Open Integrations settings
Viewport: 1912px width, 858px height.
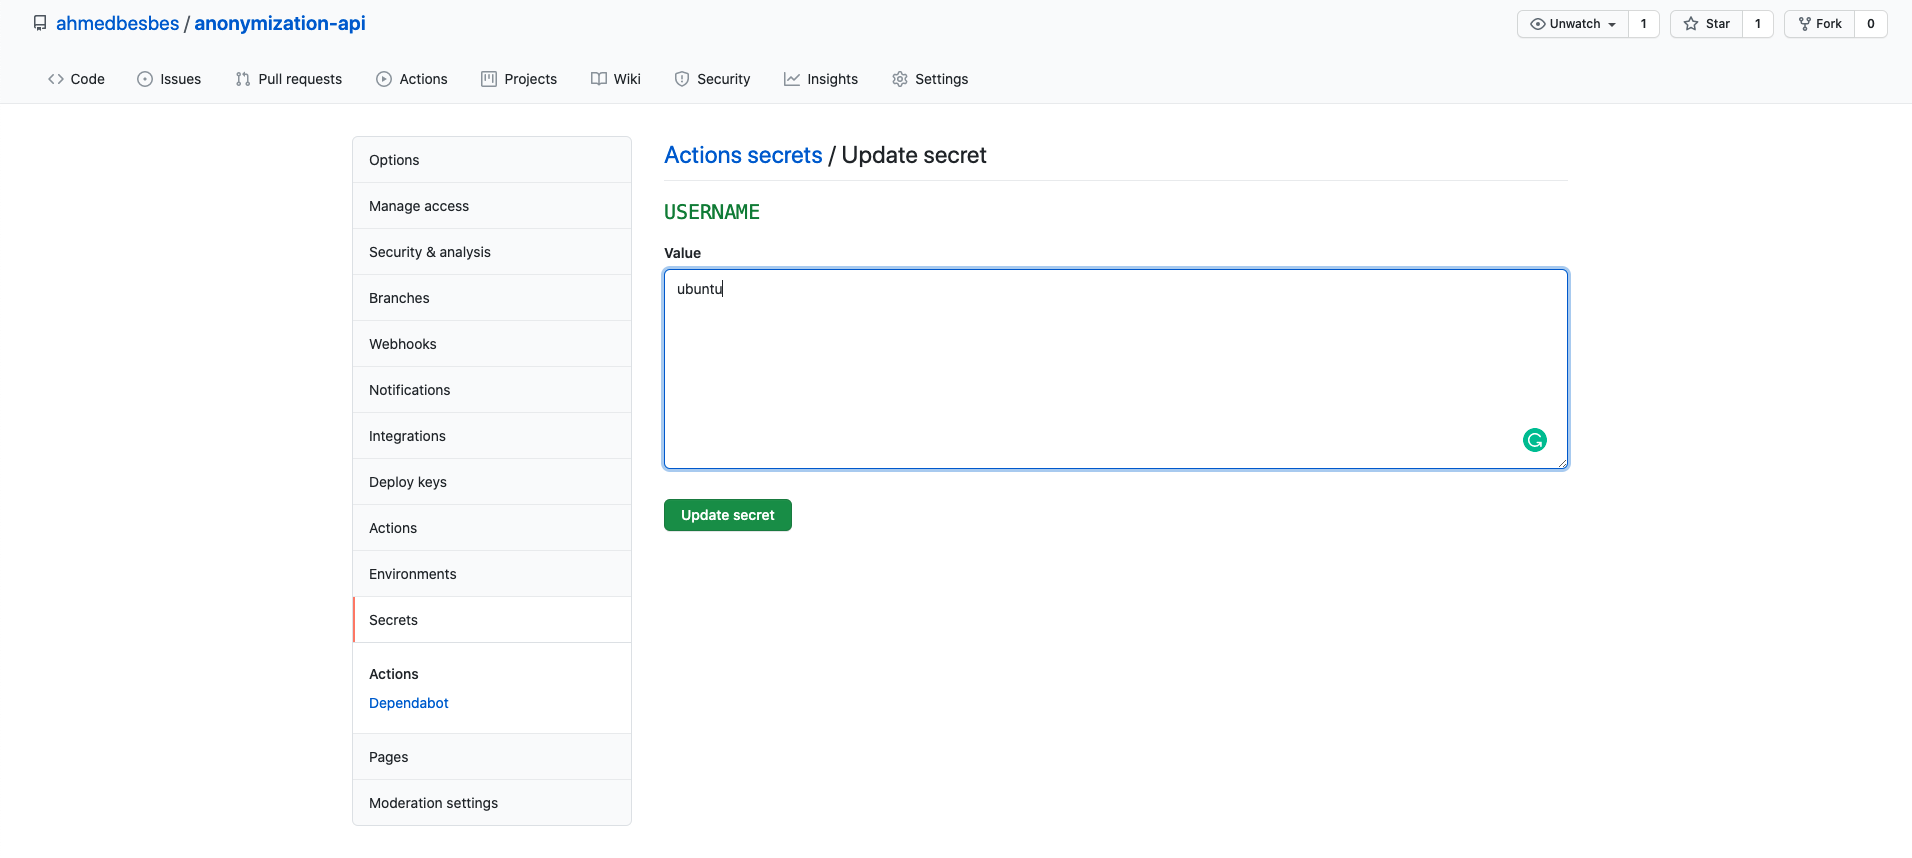(492, 436)
